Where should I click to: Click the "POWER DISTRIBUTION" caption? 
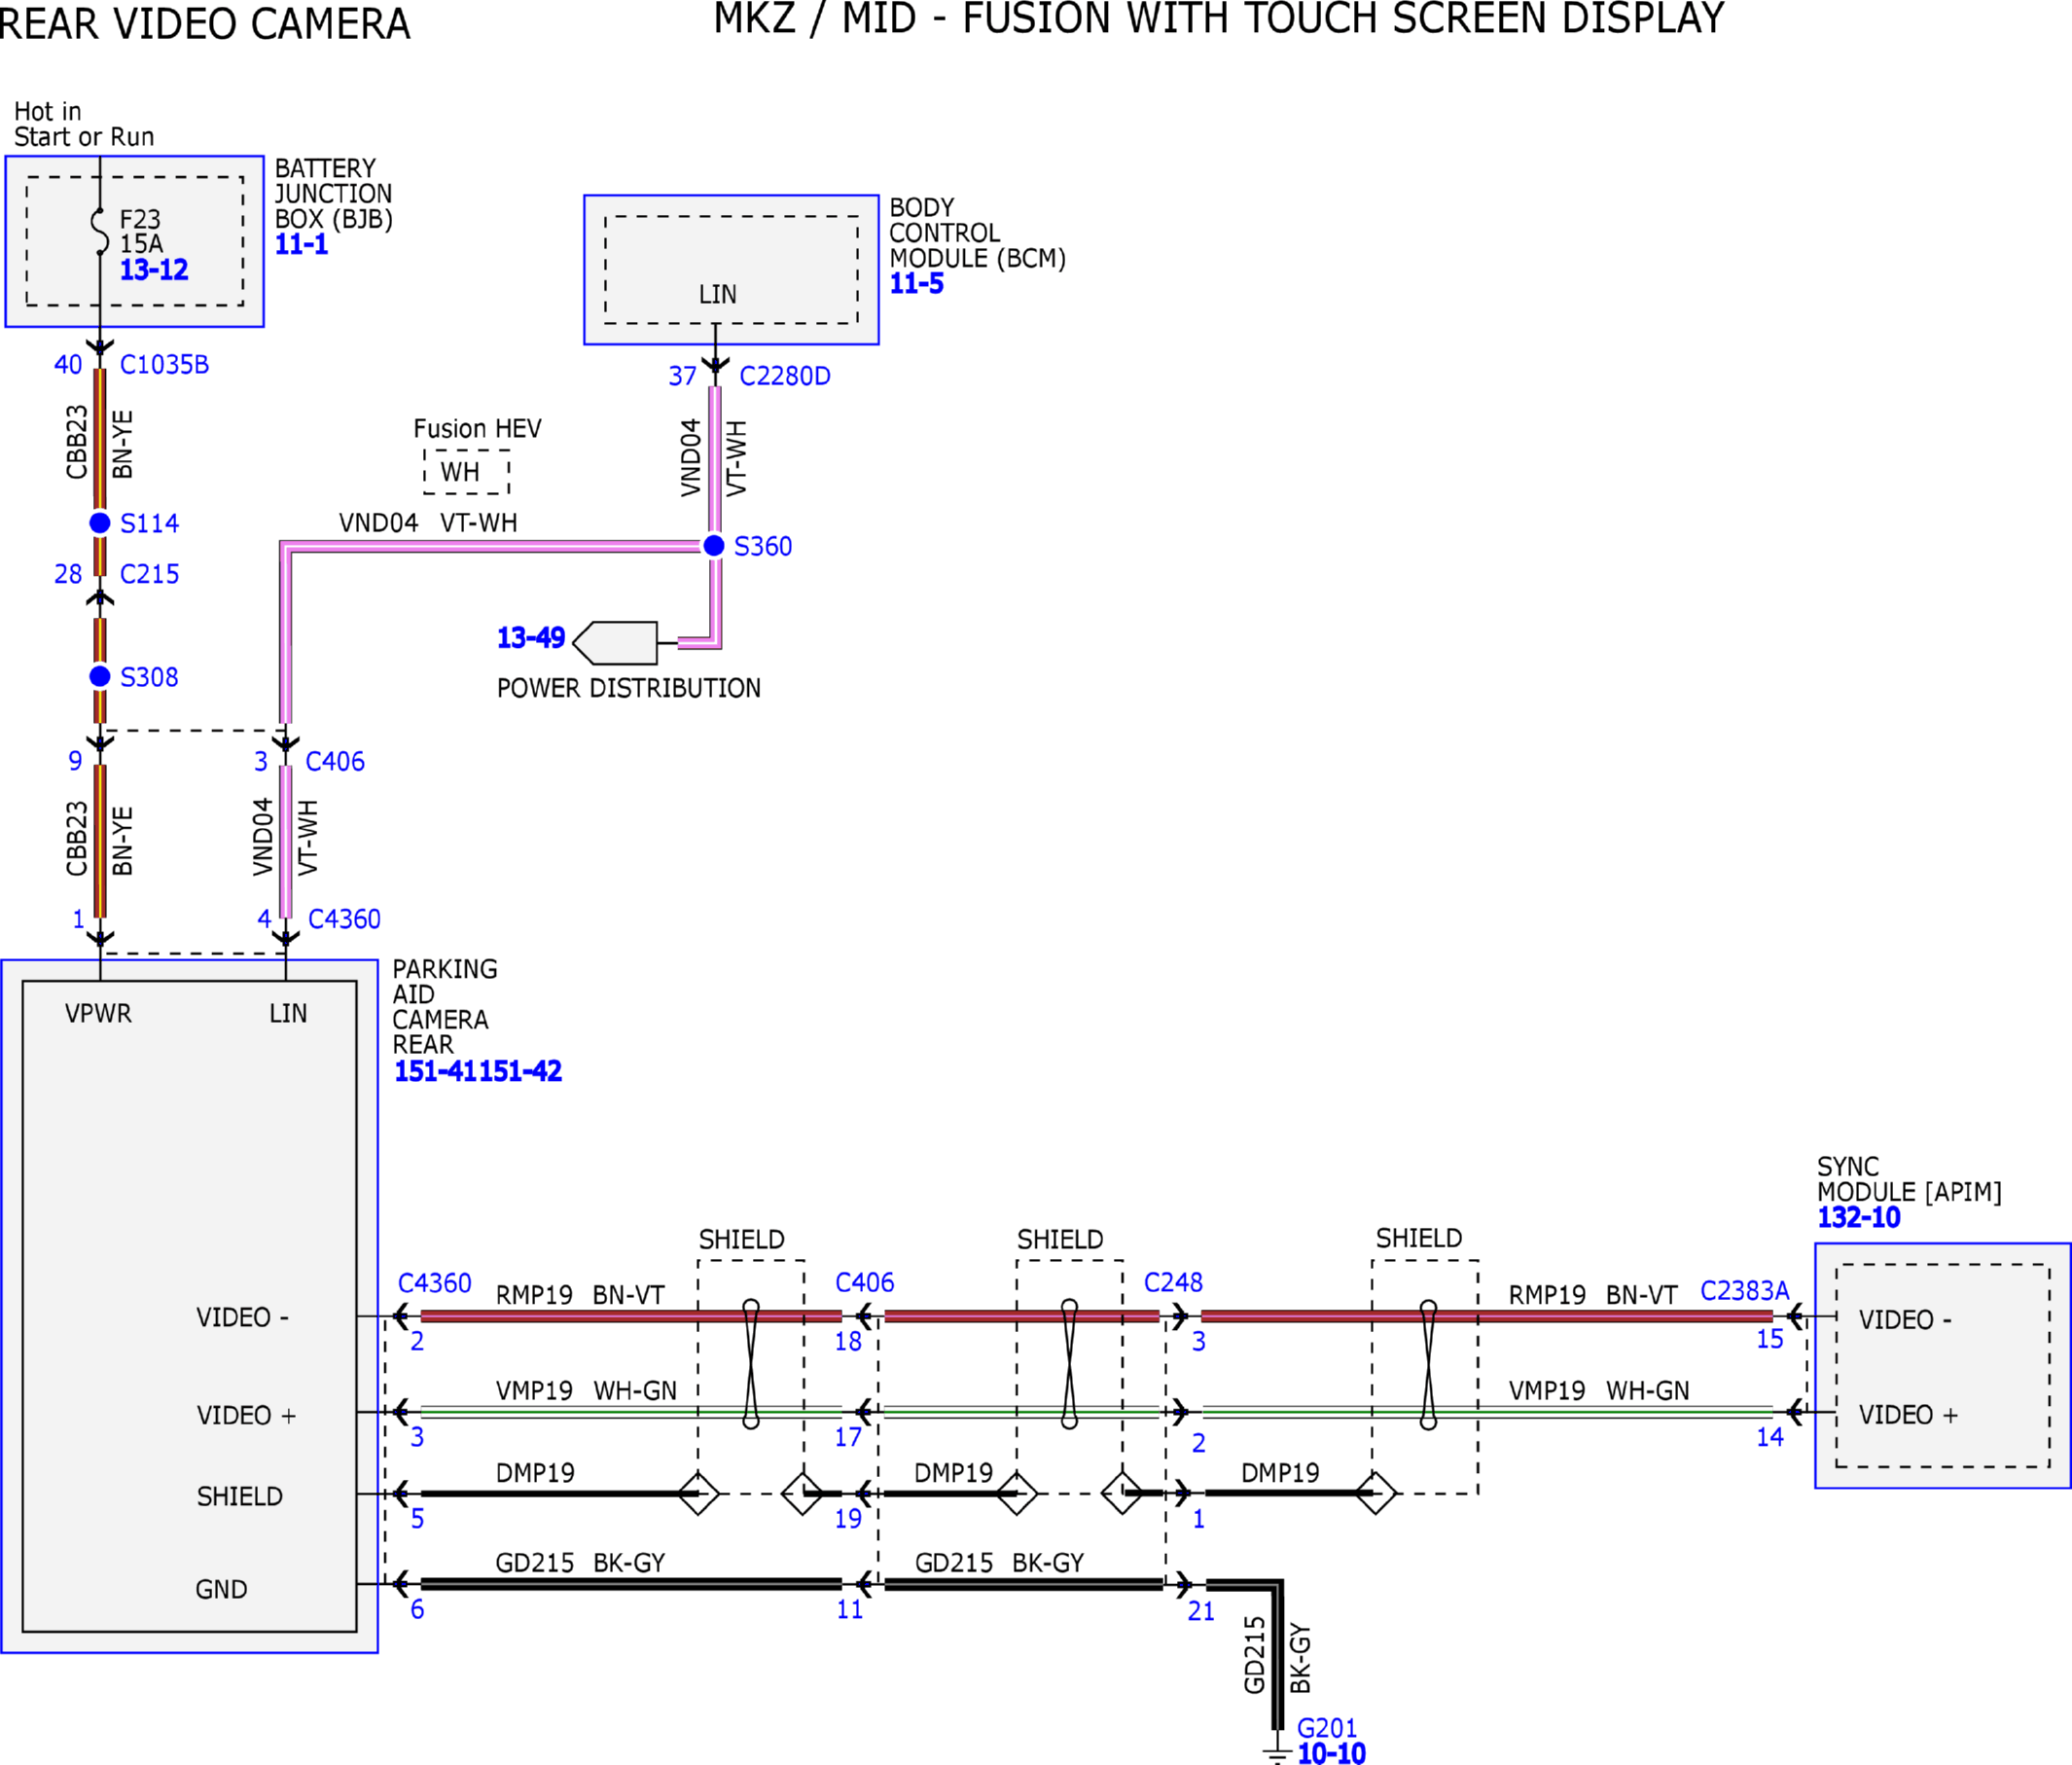[x=629, y=688]
